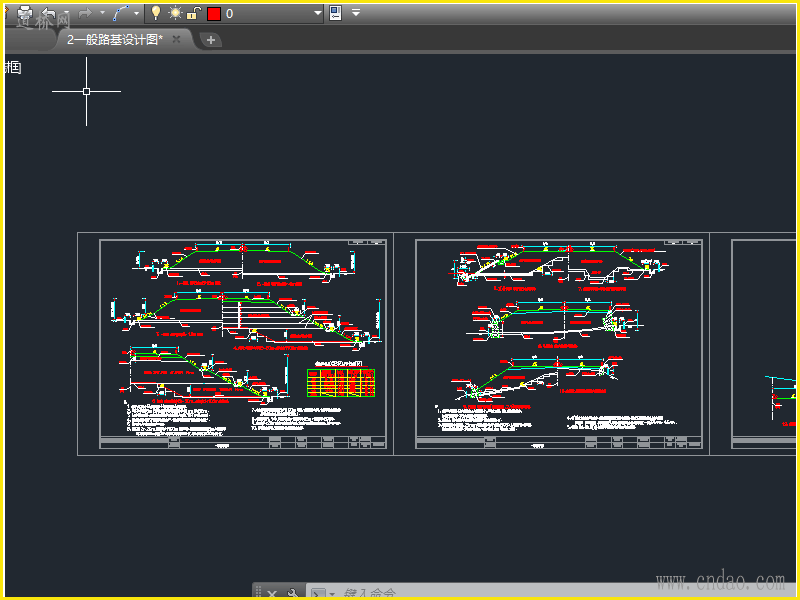The height and width of the screenshot is (600, 800).
Task: Click the green and yellow data table
Action: pos(341,383)
